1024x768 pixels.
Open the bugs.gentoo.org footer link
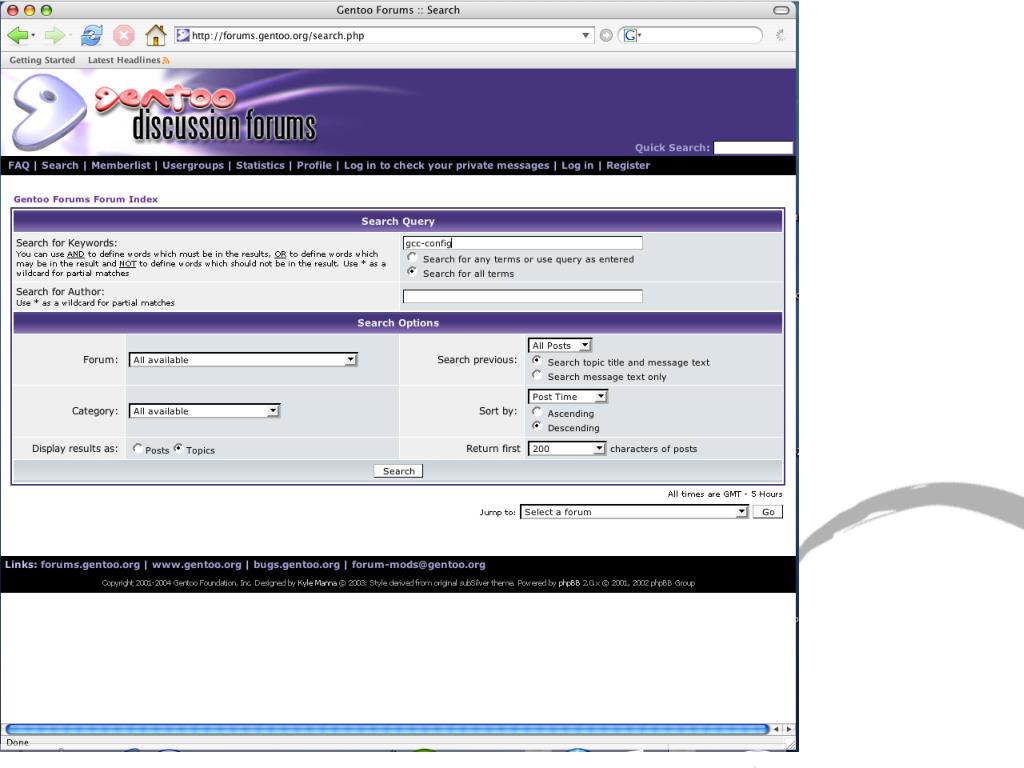click(x=296, y=565)
